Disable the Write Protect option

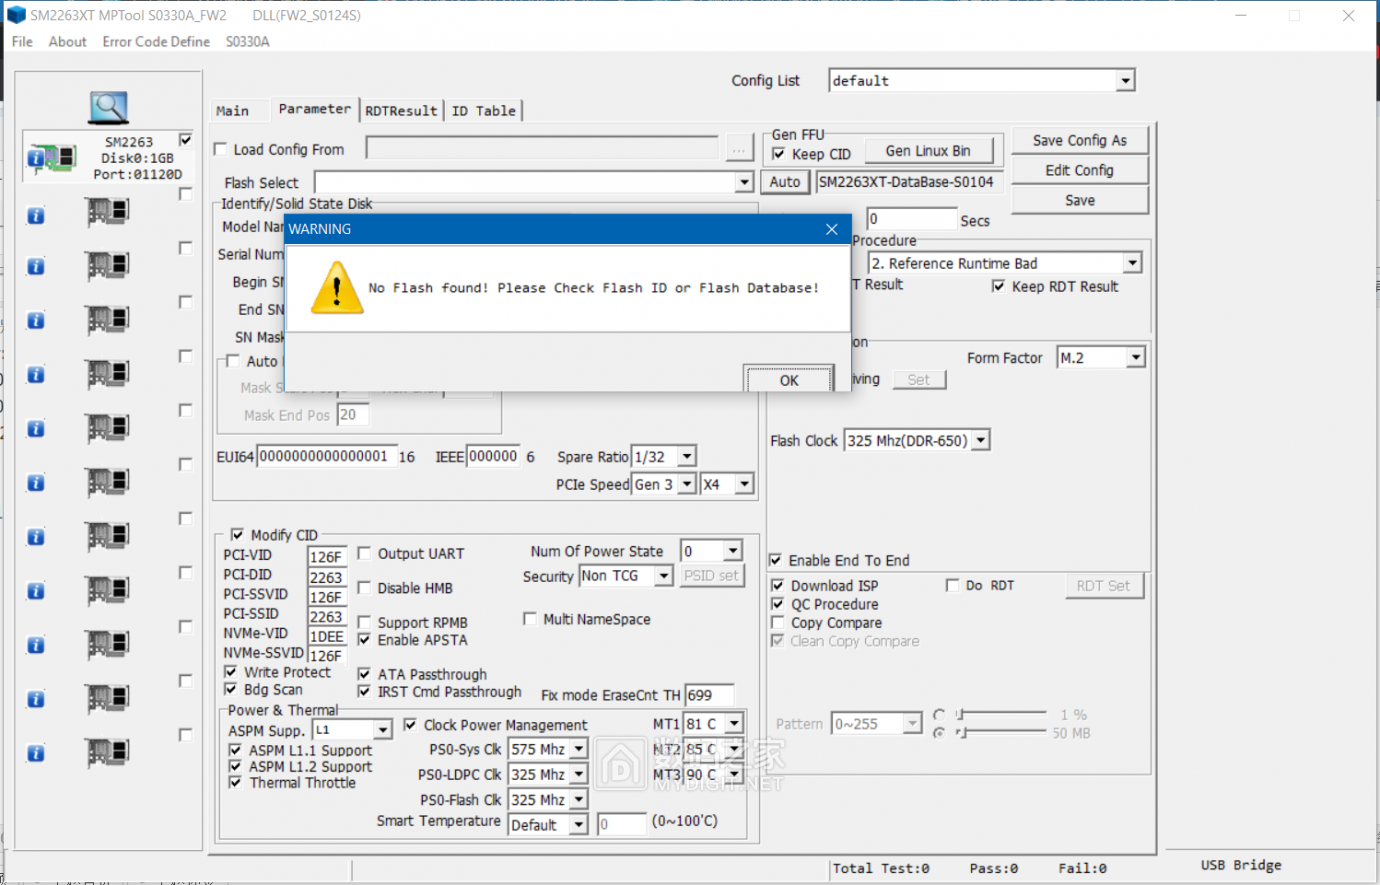tap(233, 671)
